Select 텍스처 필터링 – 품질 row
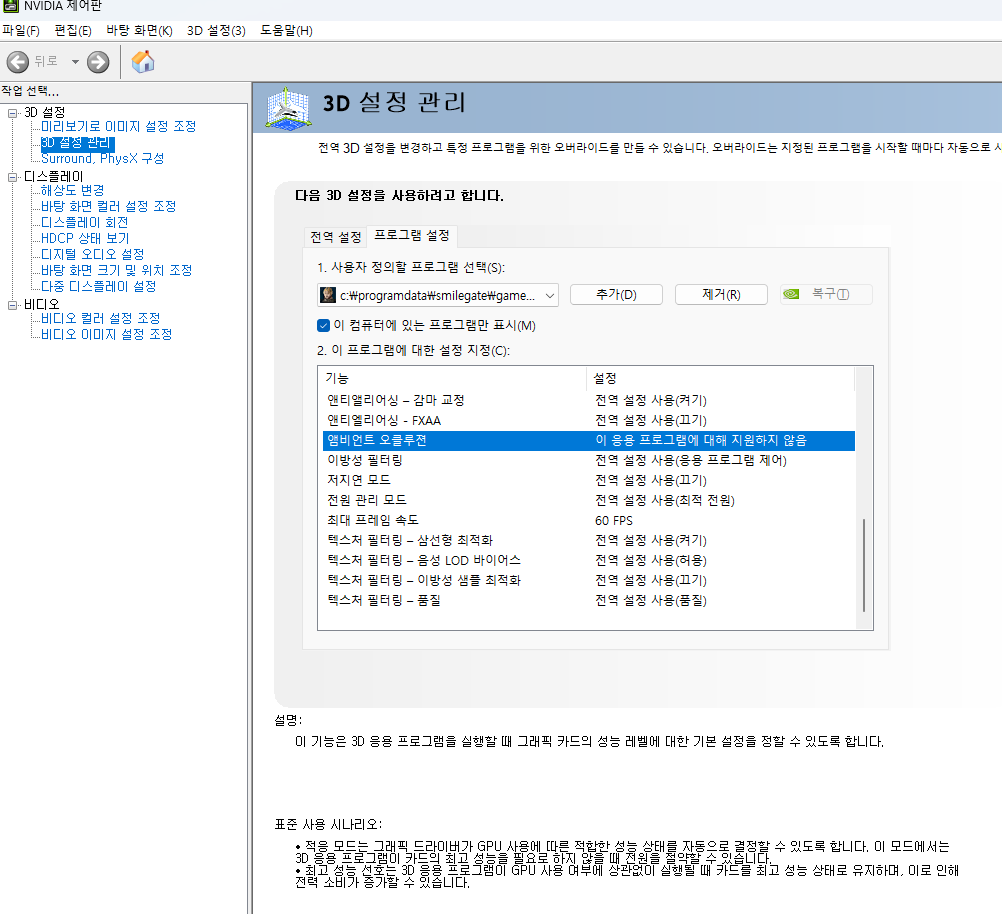Screen dimensions: 1002x914 pos(589,600)
